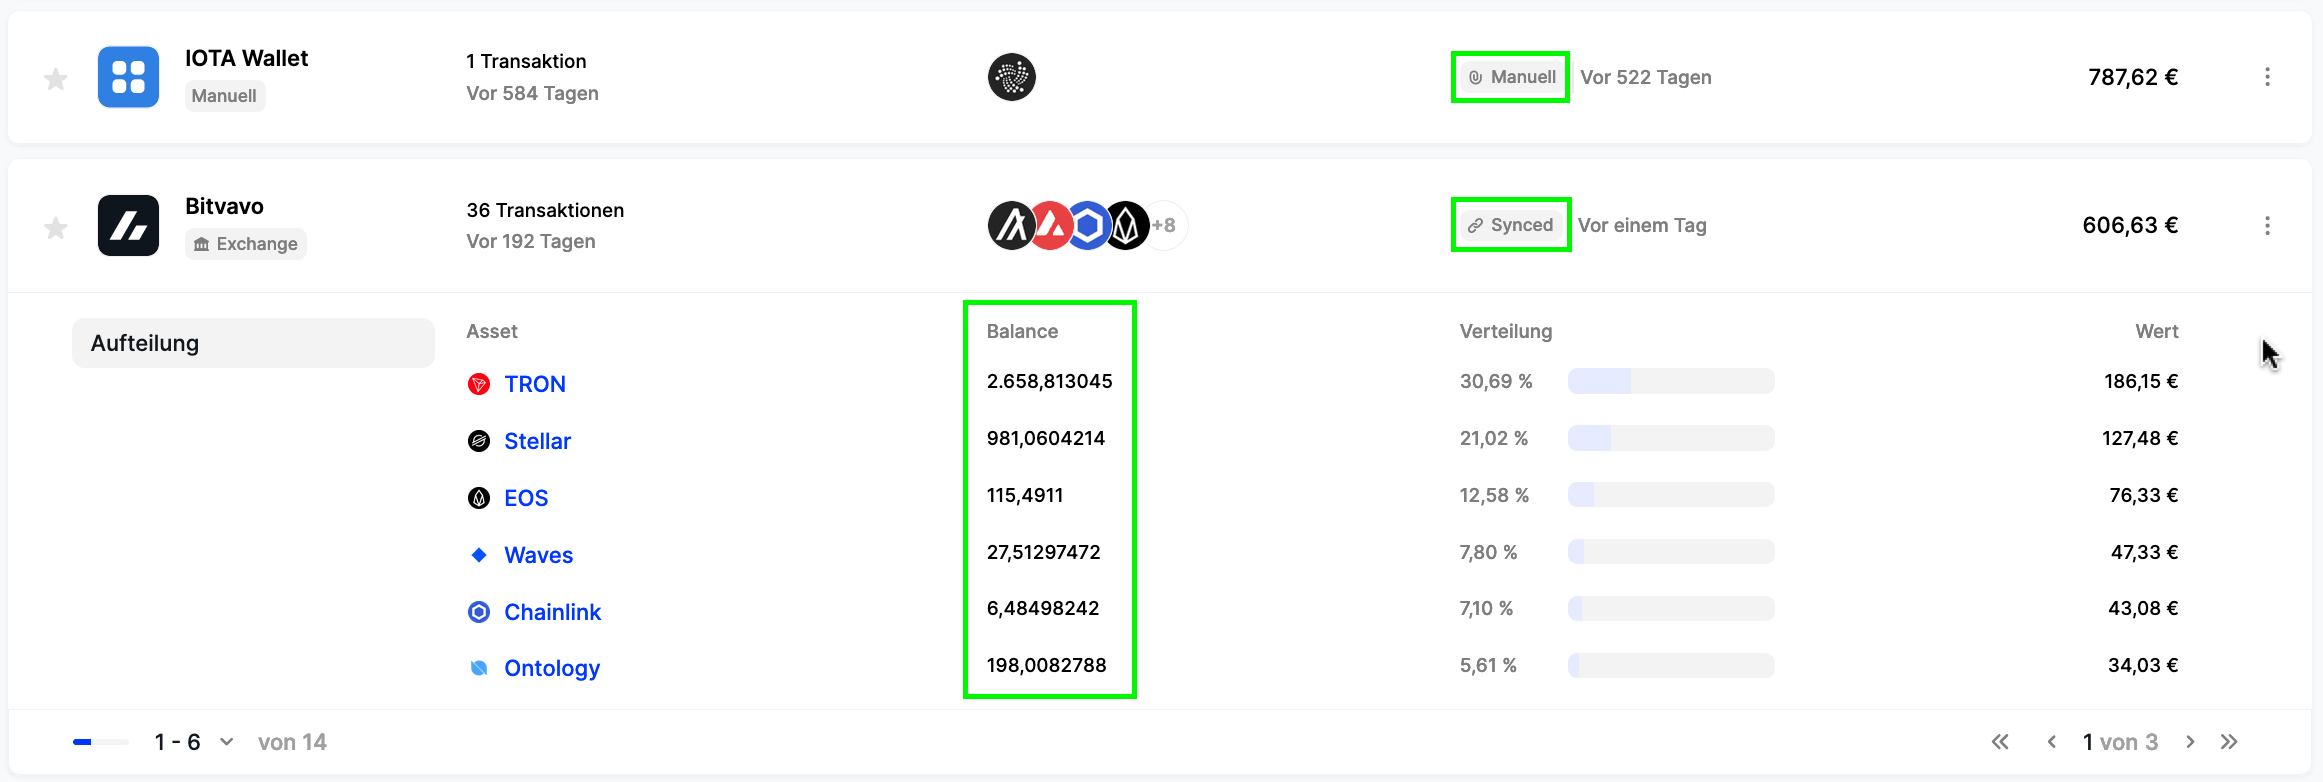Click the TRON coin icon
This screenshot has width=2323, height=782.
click(x=479, y=384)
